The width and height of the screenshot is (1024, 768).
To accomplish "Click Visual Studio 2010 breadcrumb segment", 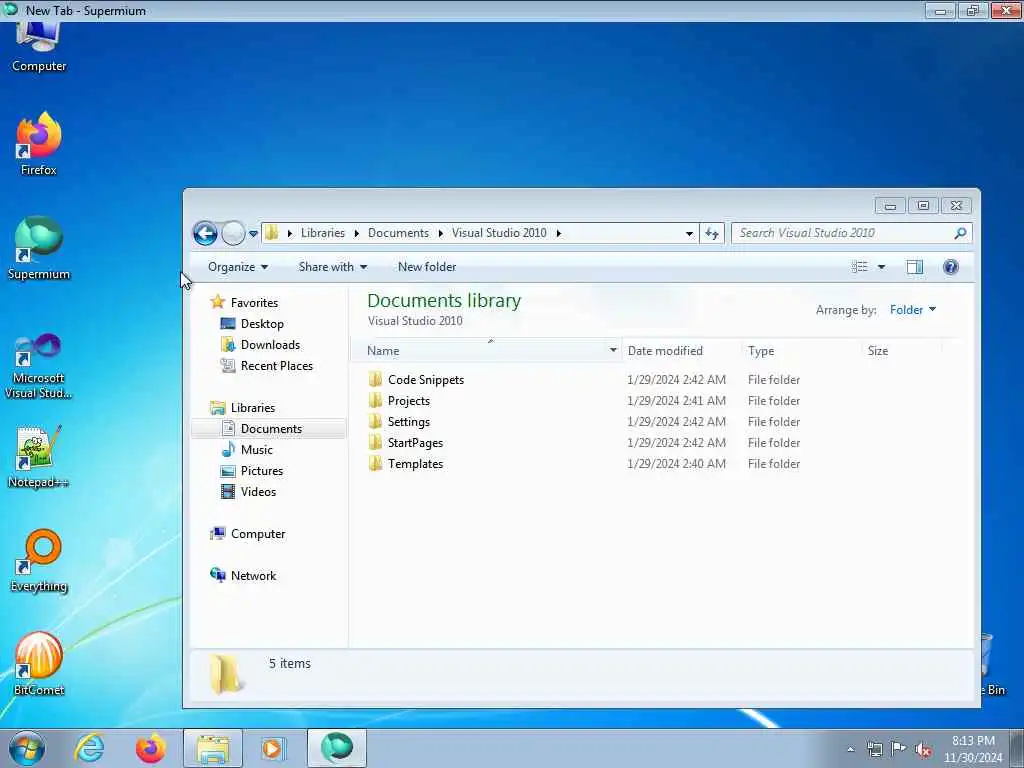I will click(x=499, y=233).
